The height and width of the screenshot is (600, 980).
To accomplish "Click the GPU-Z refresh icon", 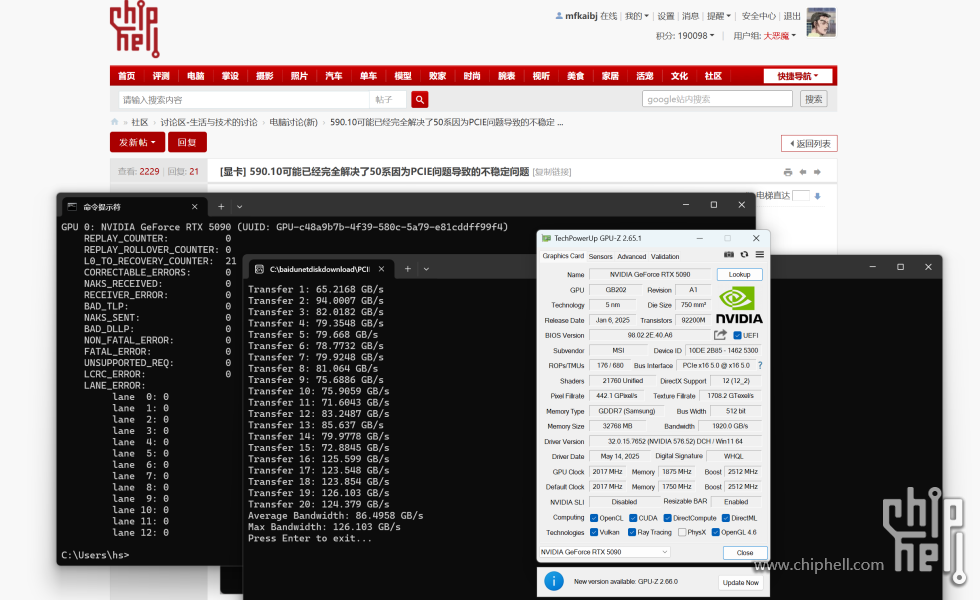I will coord(744,255).
